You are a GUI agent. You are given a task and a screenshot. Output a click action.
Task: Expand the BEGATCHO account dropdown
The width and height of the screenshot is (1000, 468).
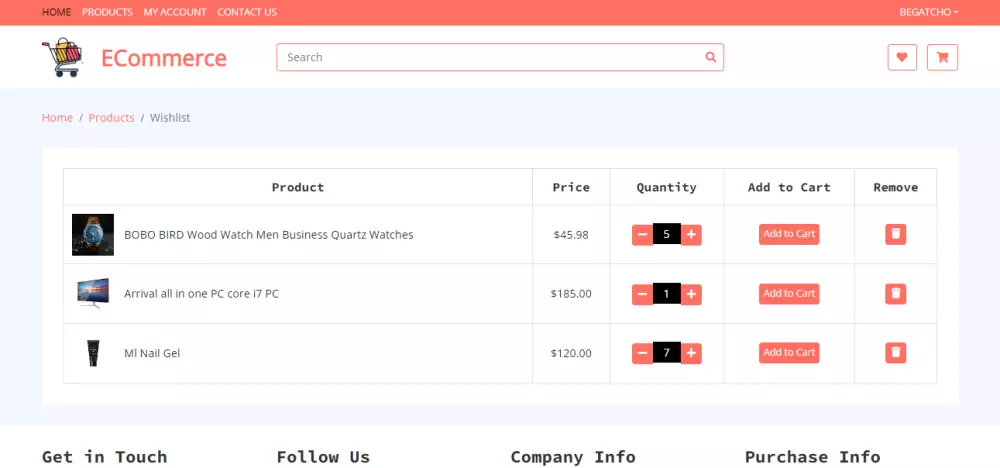pos(929,12)
